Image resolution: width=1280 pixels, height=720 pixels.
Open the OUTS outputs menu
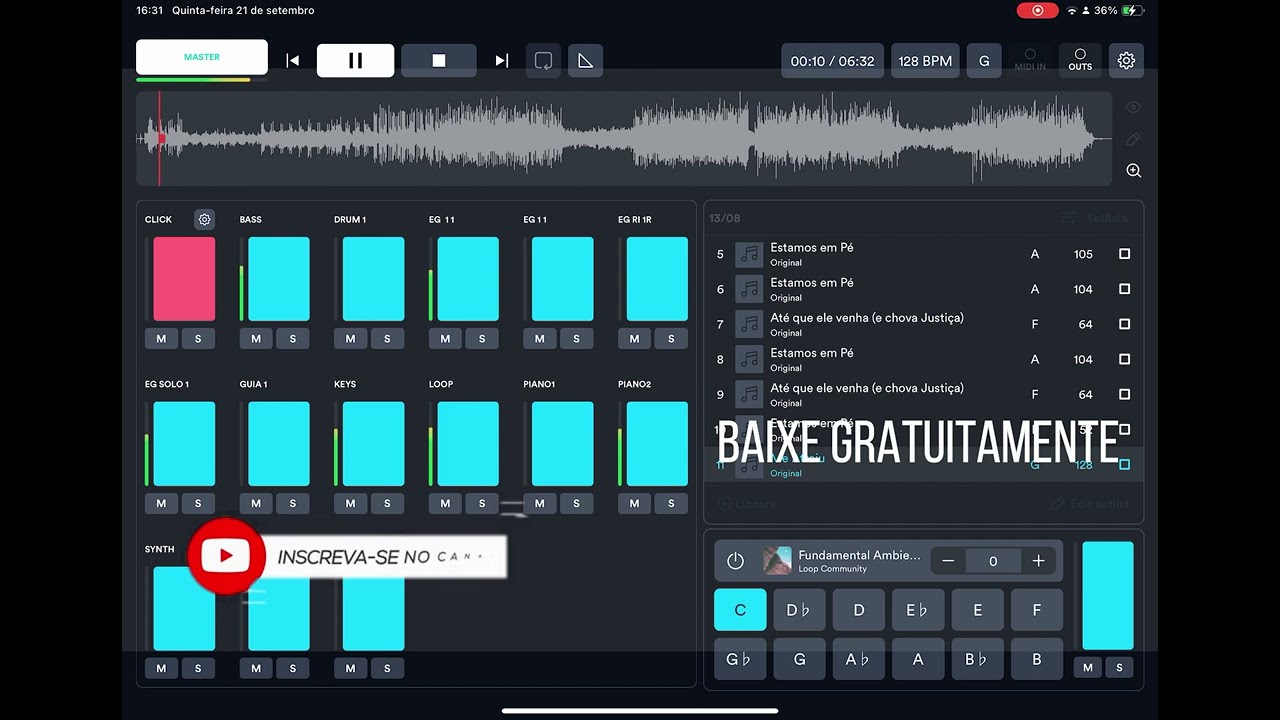pyautogui.click(x=1080, y=60)
